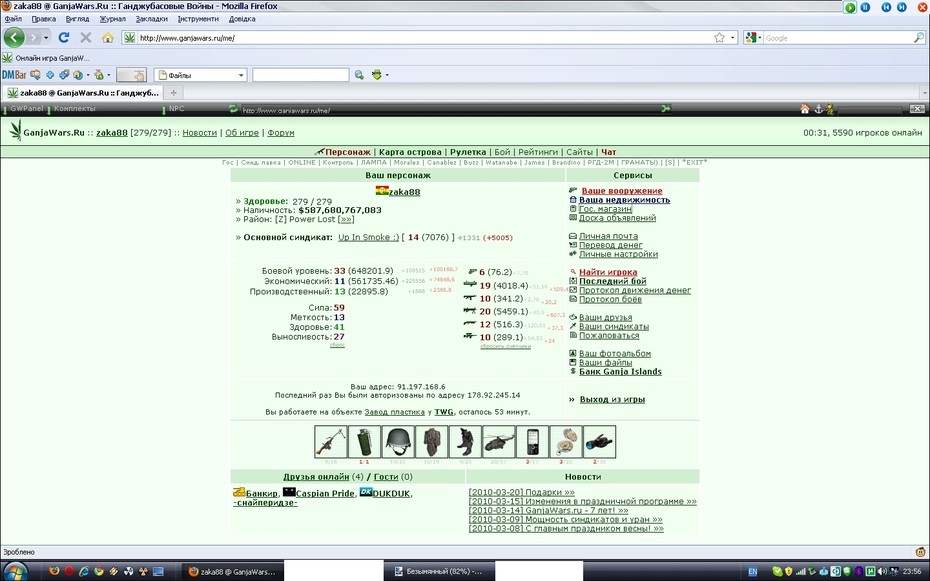Click the house icon on GWPanel bar
The height and width of the screenshot is (581, 930).
coord(805,109)
